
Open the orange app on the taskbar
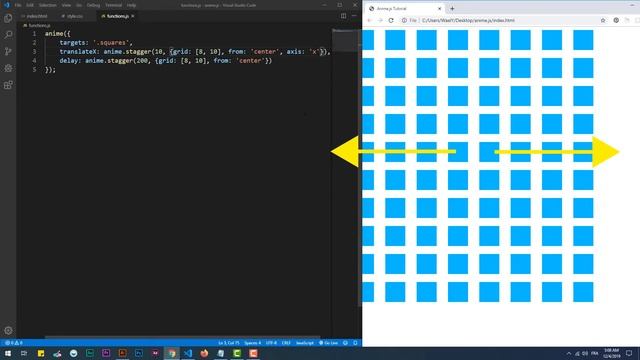[253, 353]
